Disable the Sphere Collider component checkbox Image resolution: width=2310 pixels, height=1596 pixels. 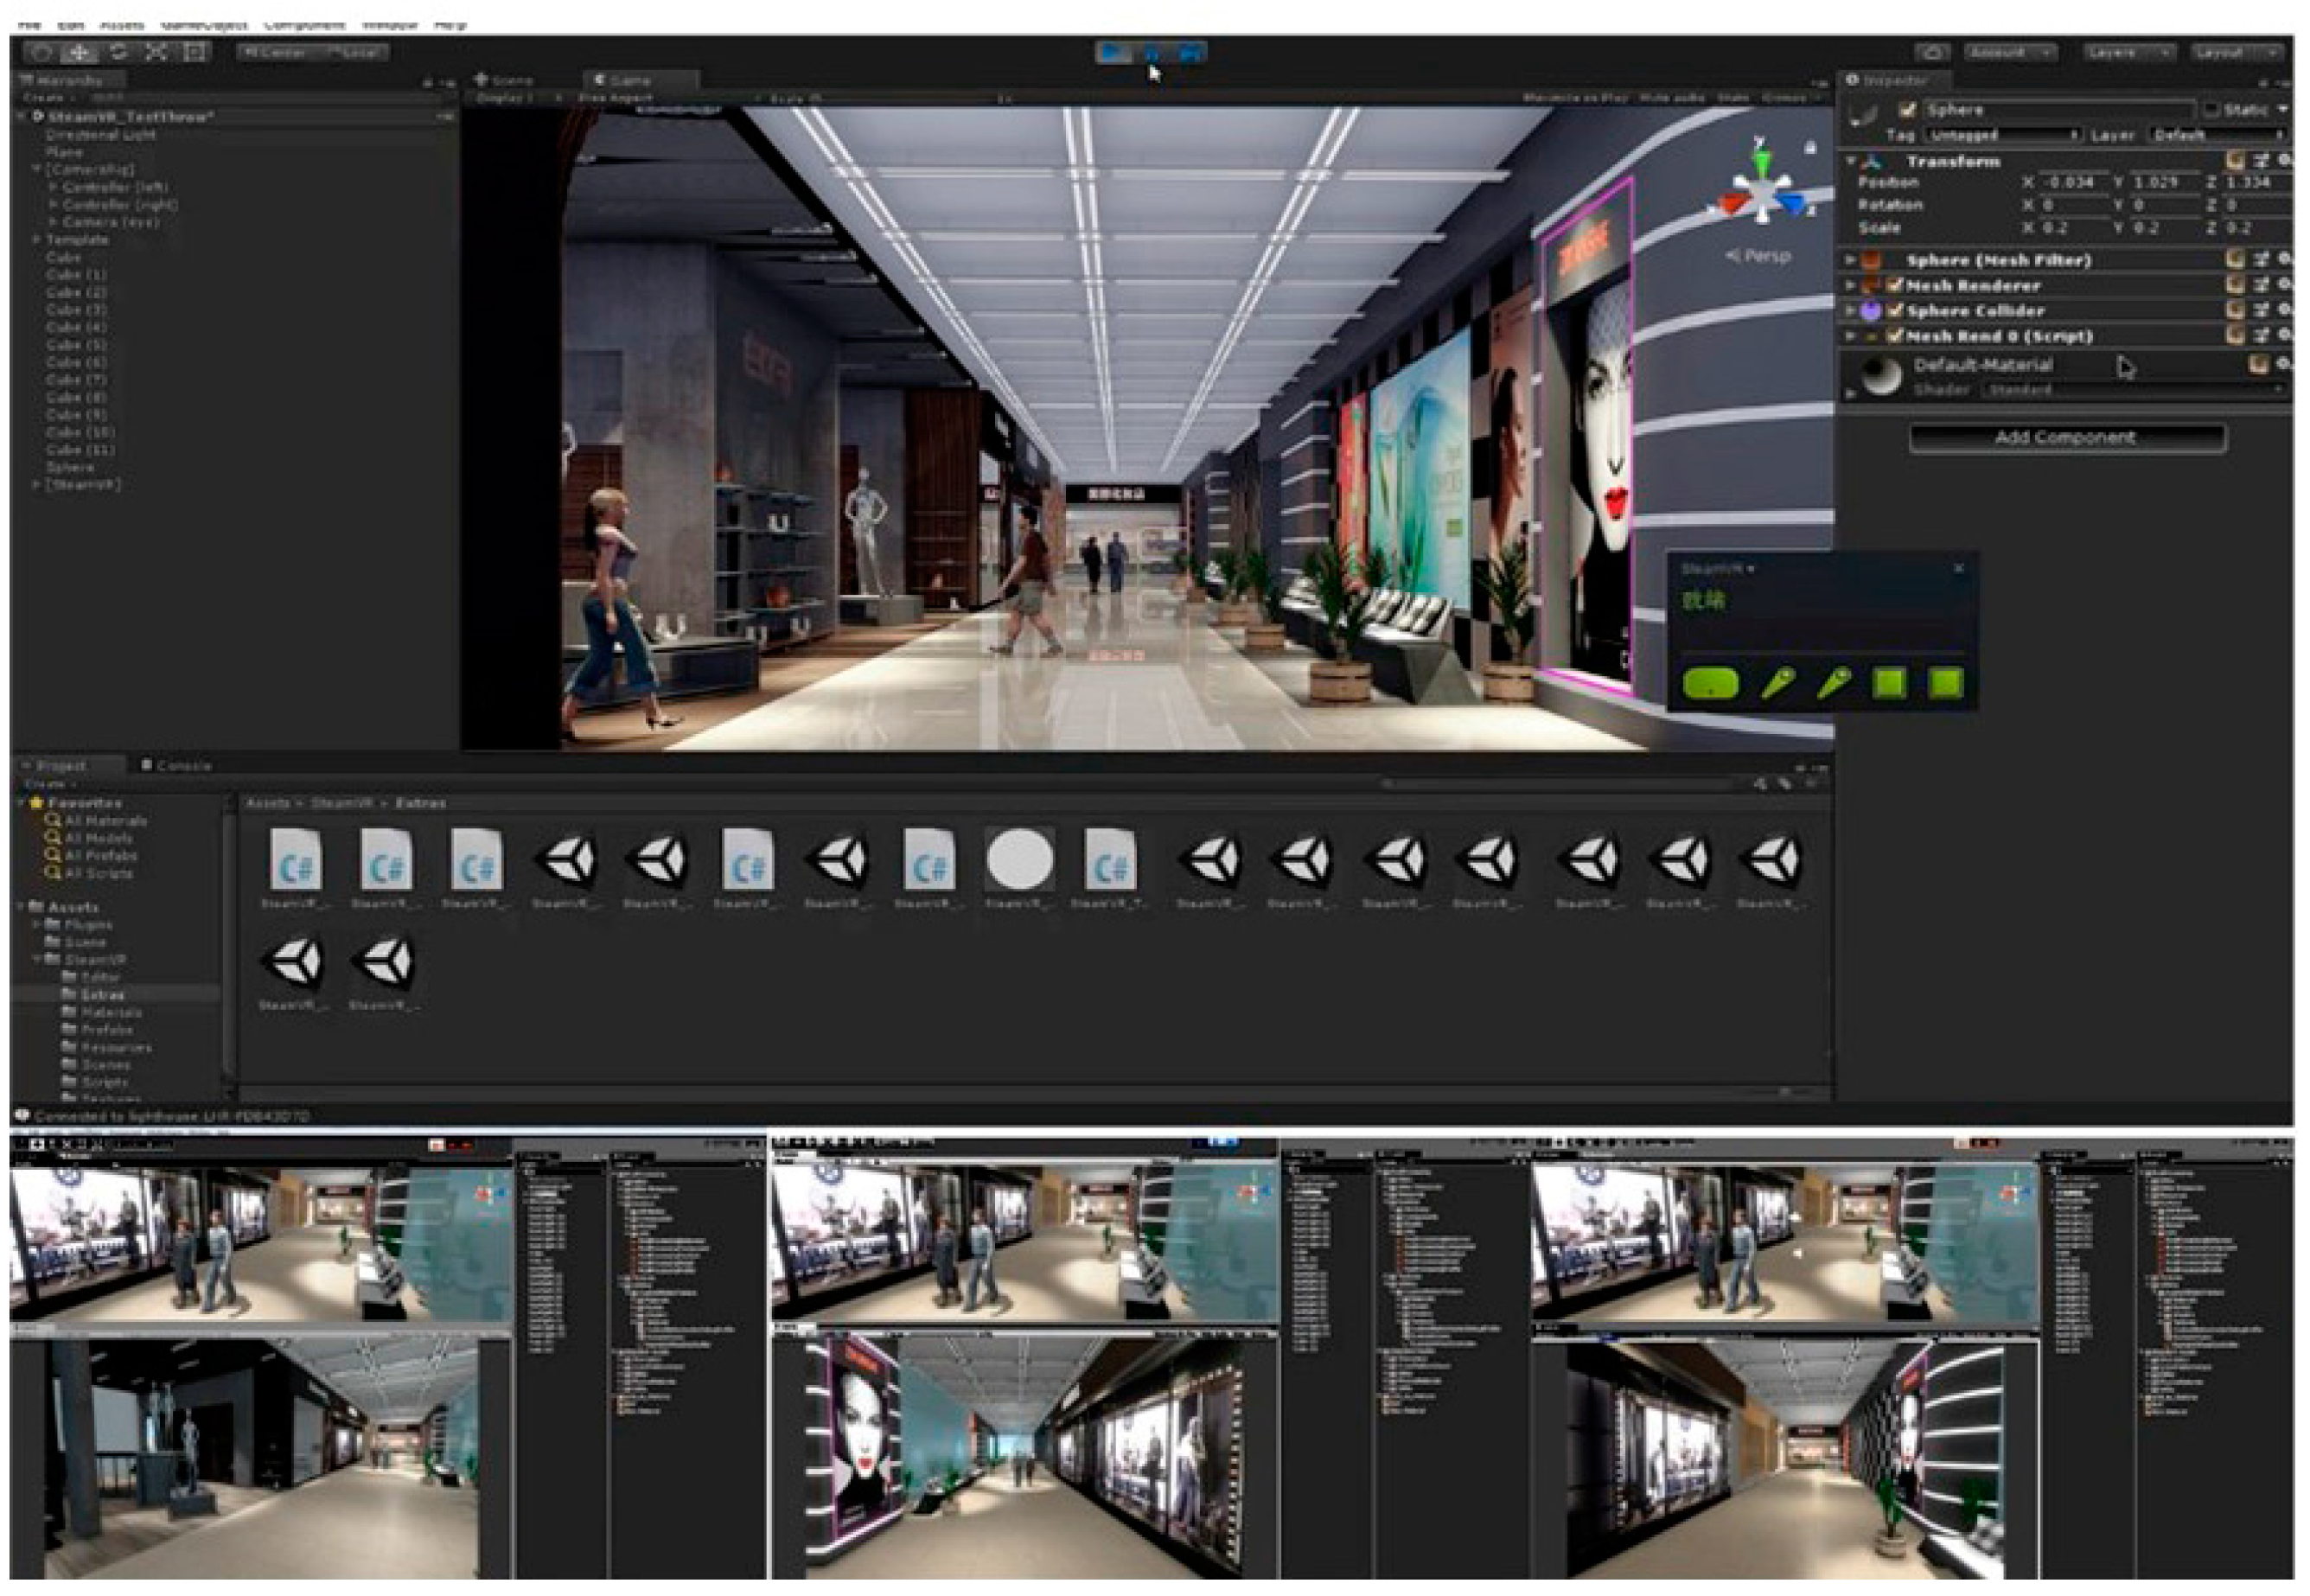1894,311
